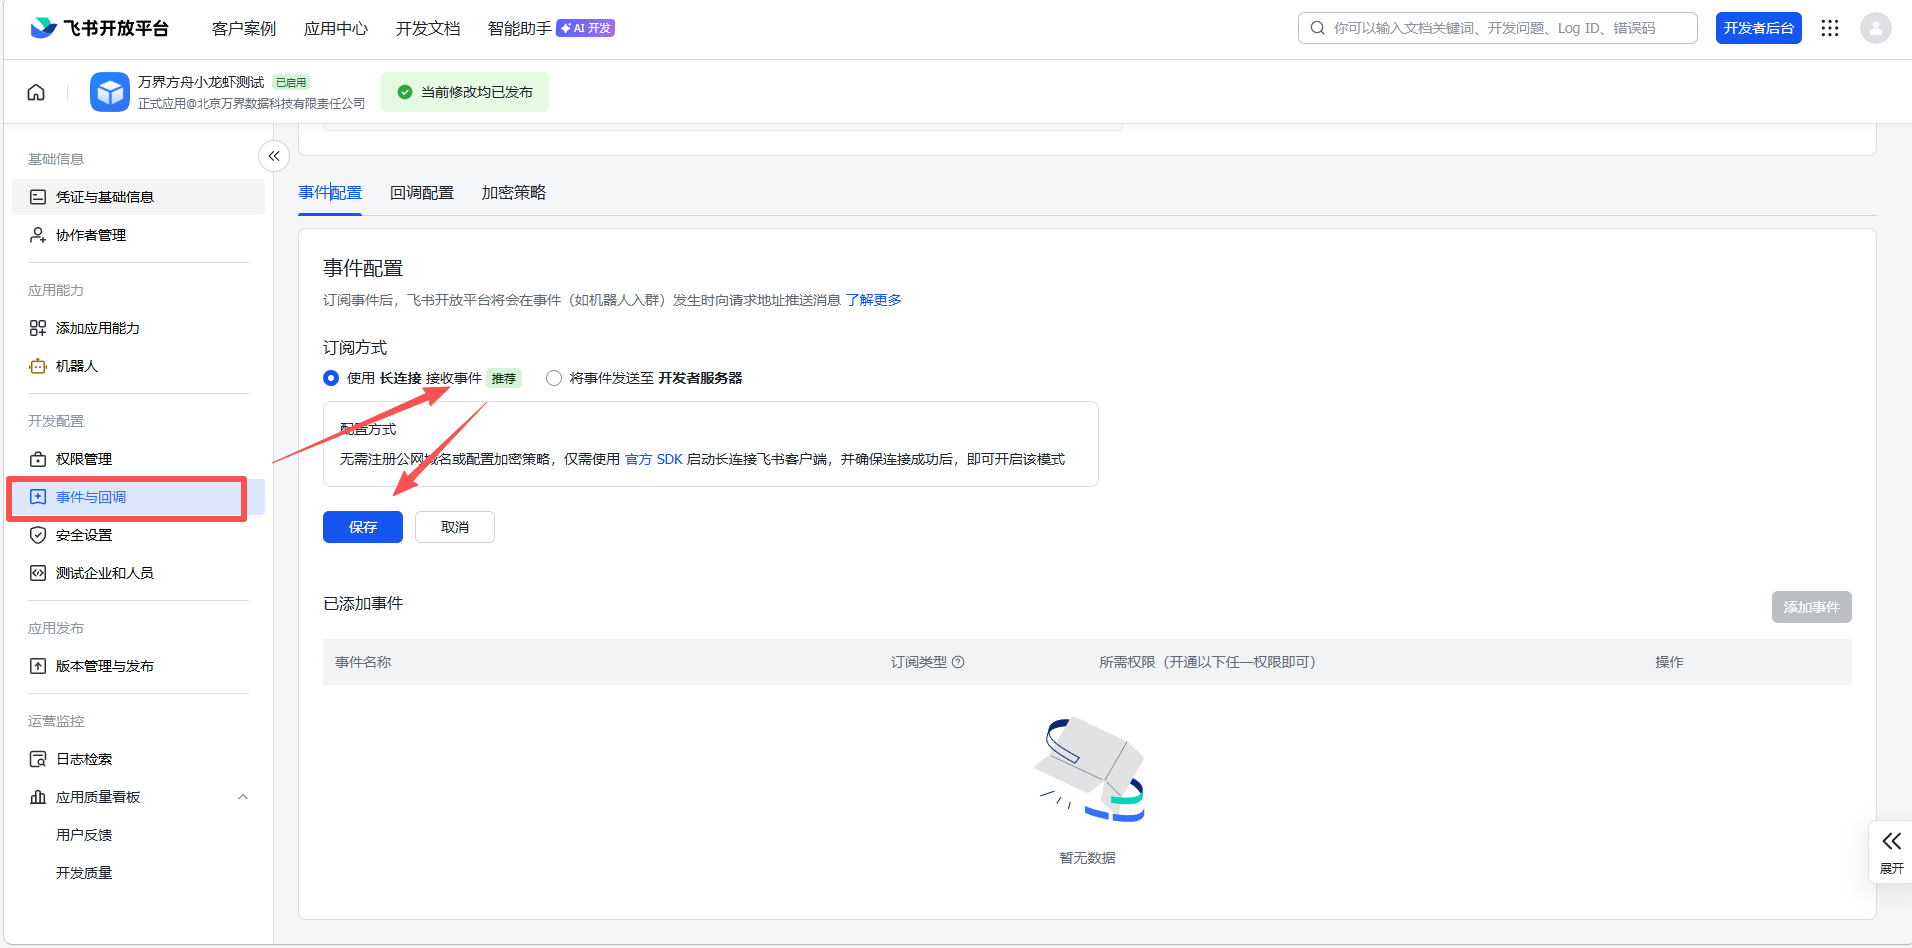Switch to the 加密策略 tab
This screenshot has width=1912, height=948.
coord(514,193)
